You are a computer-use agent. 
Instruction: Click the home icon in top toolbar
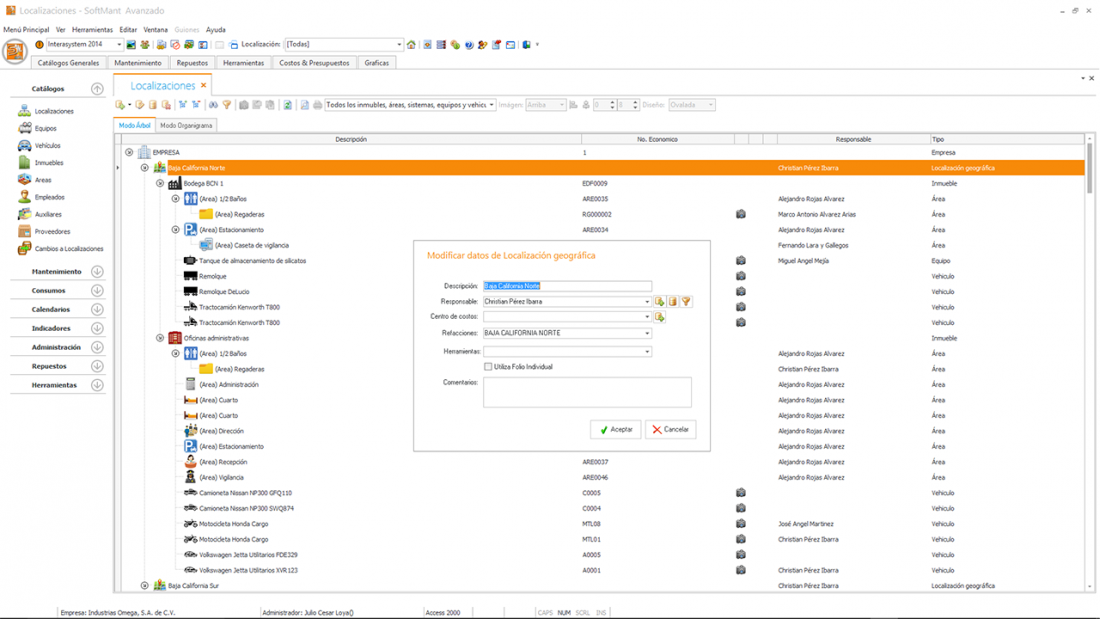click(x=411, y=45)
